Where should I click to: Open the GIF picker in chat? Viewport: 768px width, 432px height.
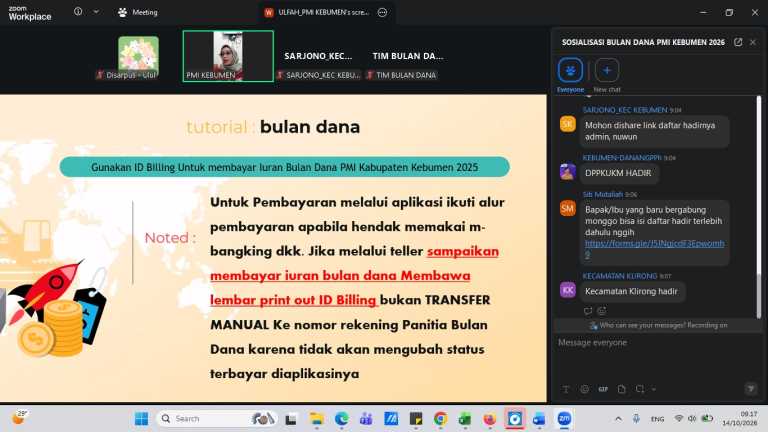(x=603, y=389)
